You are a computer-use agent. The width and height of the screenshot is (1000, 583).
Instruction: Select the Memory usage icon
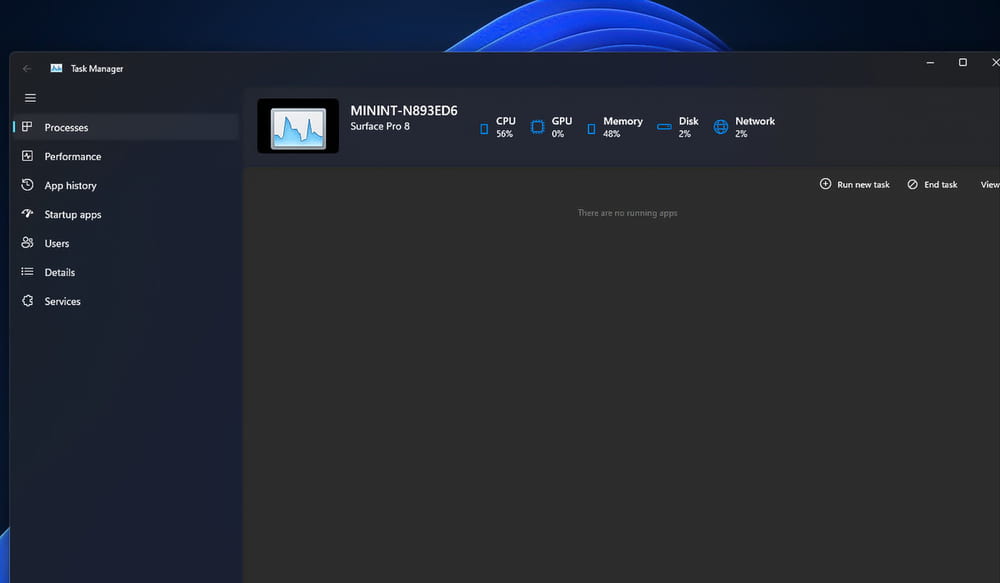click(591, 128)
